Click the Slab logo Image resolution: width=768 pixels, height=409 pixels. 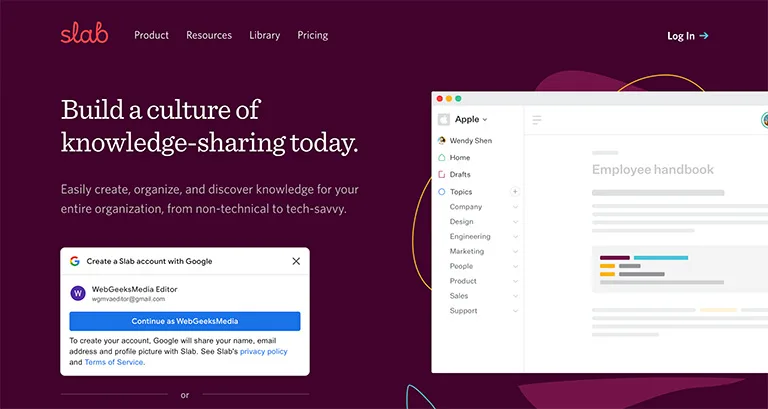point(84,35)
